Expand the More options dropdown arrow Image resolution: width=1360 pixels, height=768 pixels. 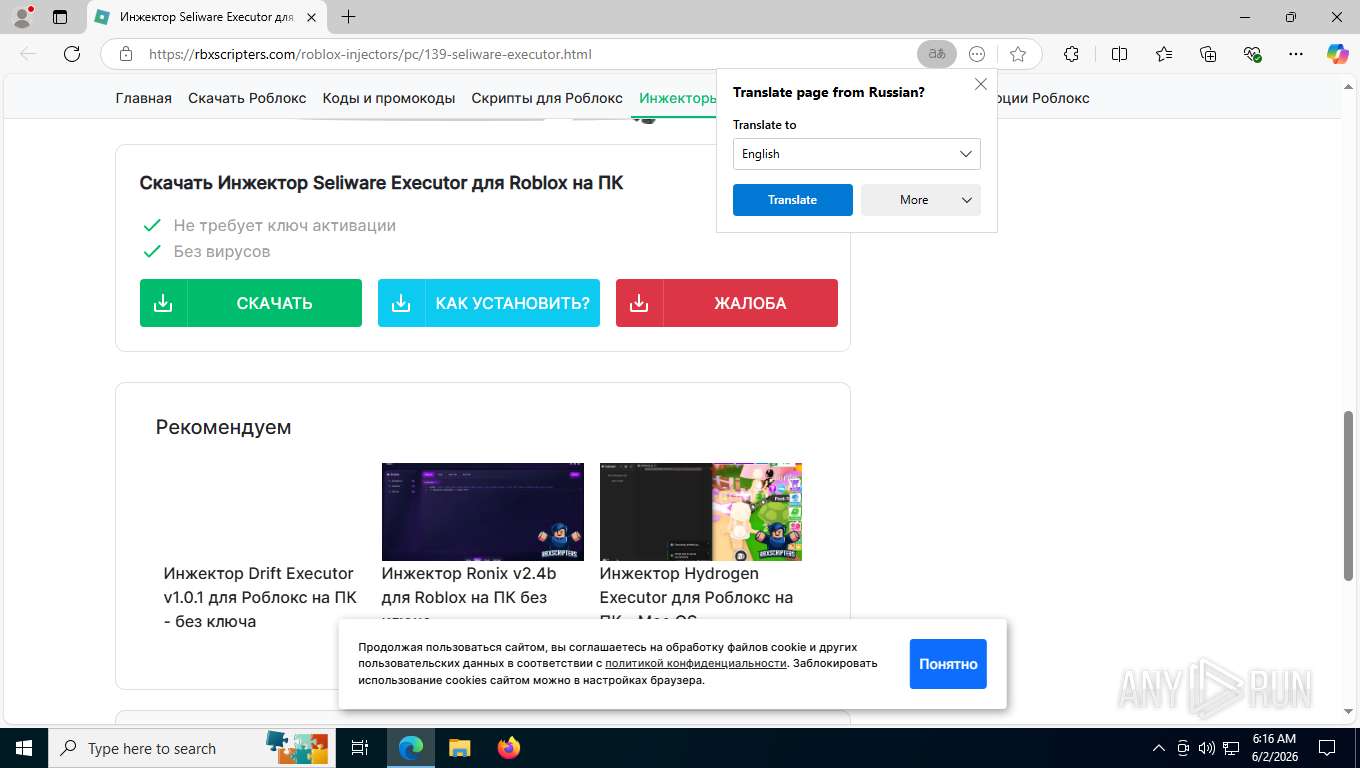point(967,200)
